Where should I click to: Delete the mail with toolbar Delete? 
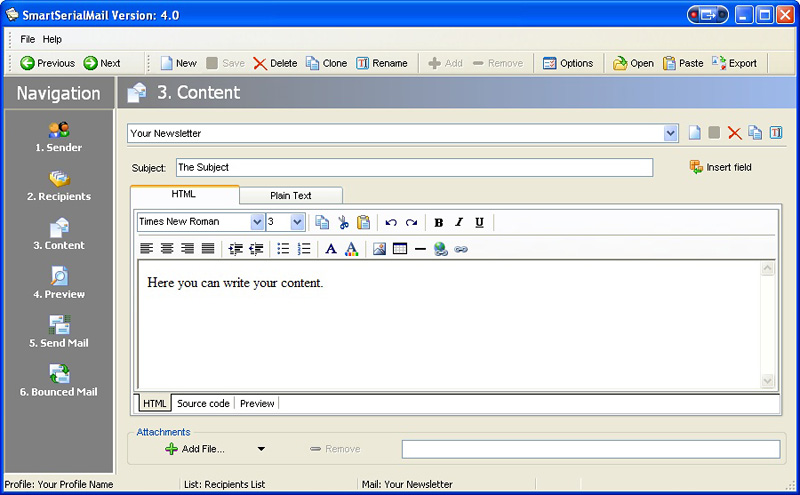[x=275, y=63]
